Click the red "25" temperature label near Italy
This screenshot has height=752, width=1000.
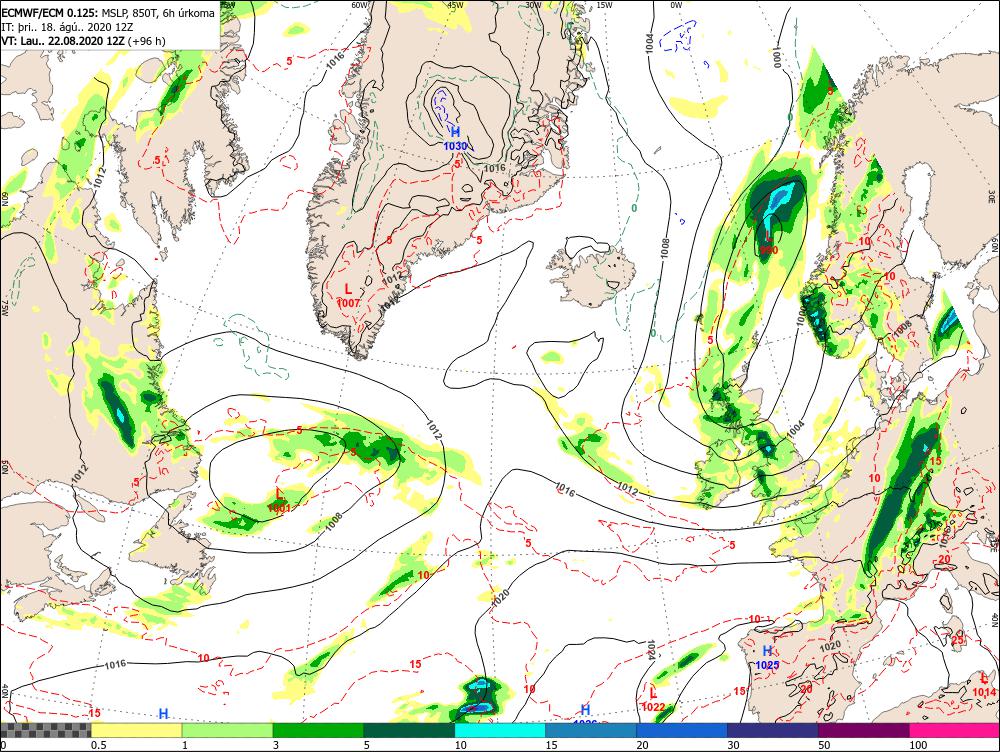[x=957, y=640]
